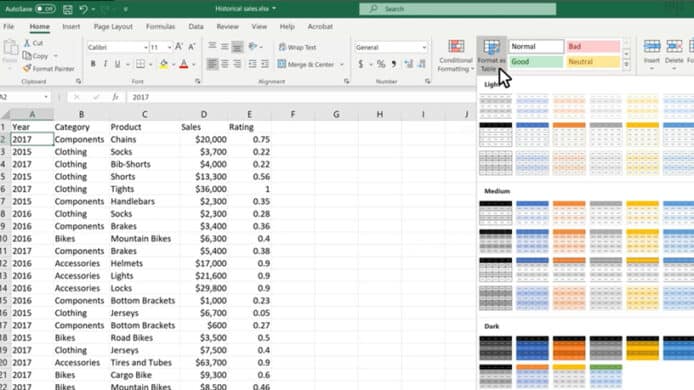Click the Insert Function fx icon

click(116, 97)
